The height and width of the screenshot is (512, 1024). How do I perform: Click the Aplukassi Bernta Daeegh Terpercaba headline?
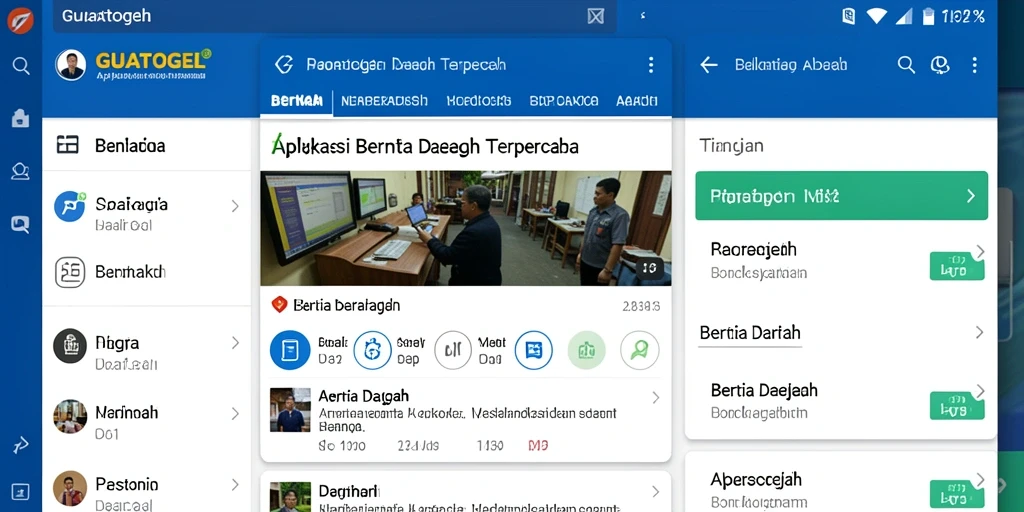coord(424,146)
